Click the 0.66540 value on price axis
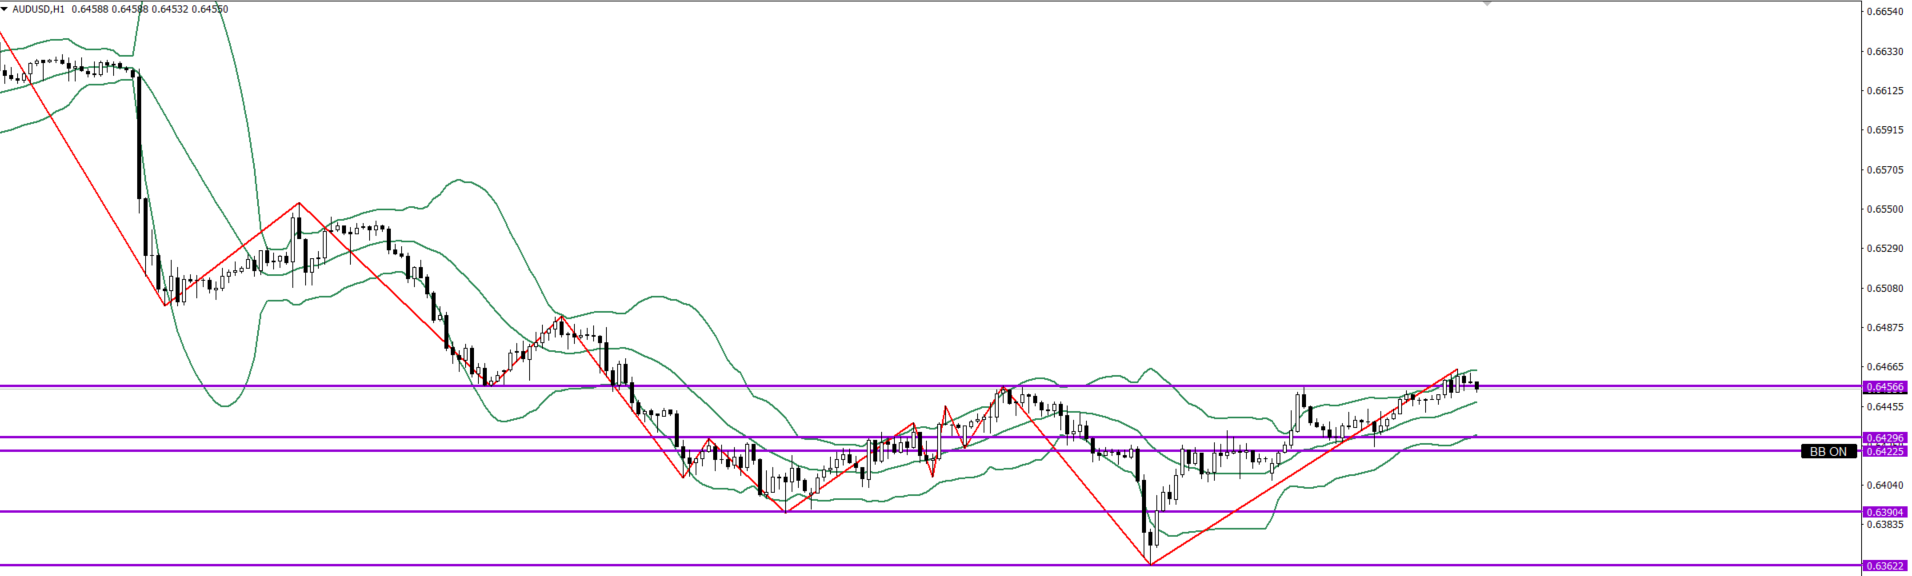 coord(1884,12)
